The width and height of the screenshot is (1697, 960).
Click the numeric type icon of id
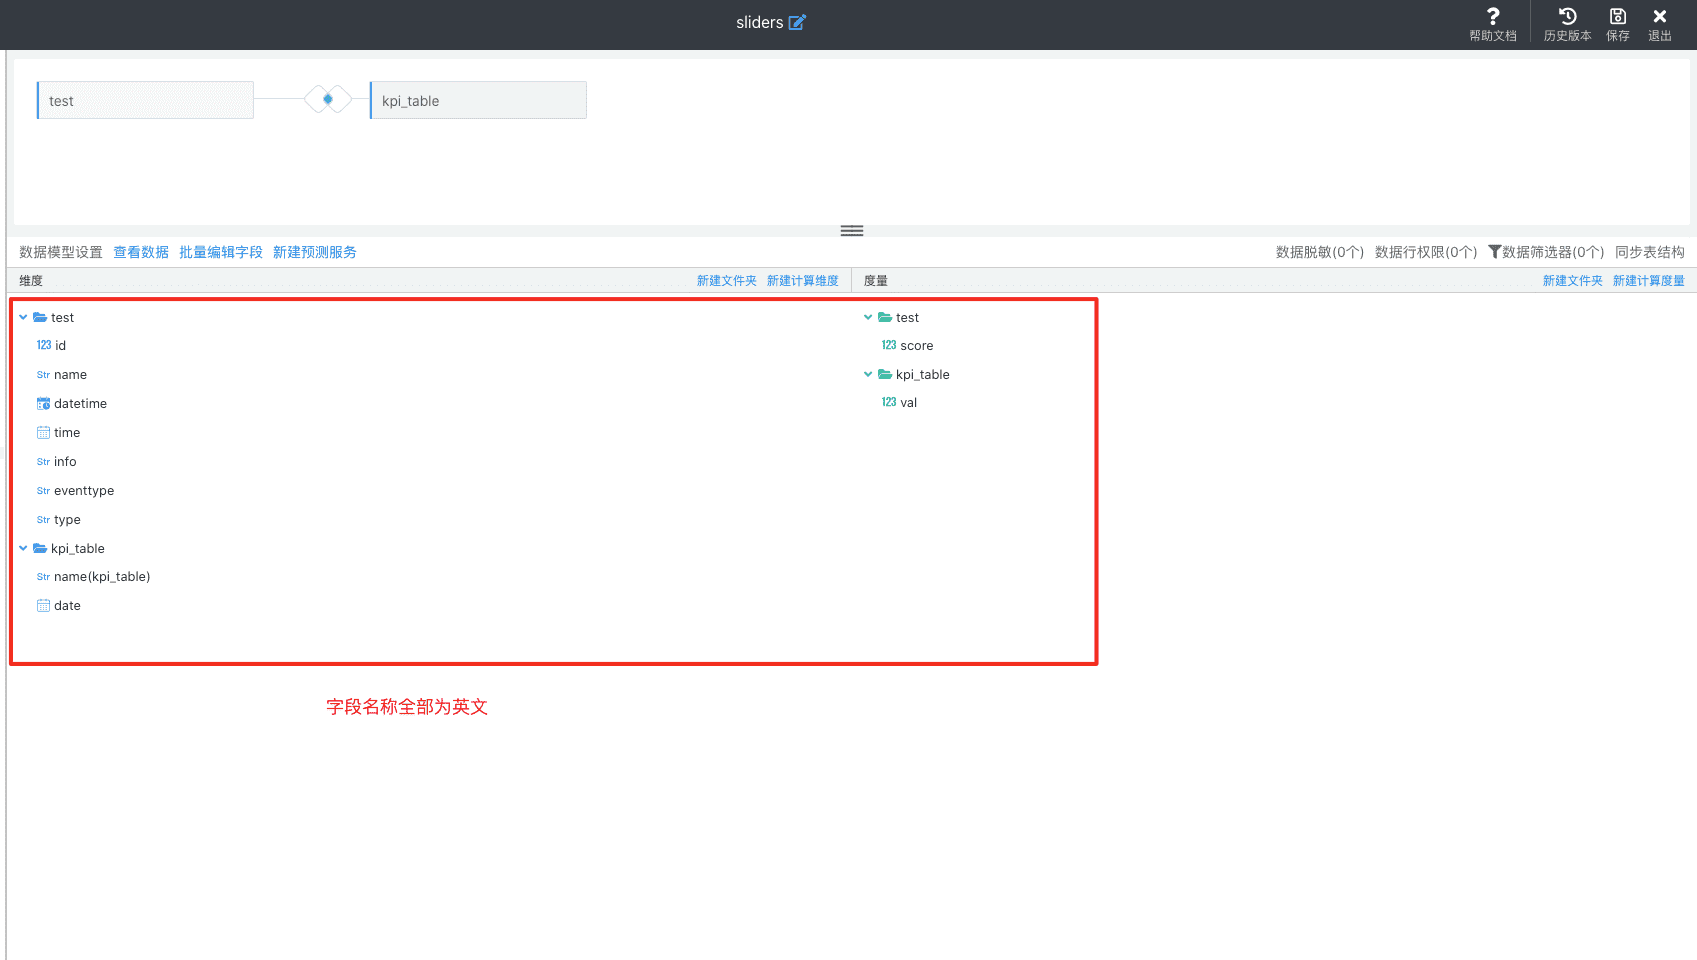[44, 345]
